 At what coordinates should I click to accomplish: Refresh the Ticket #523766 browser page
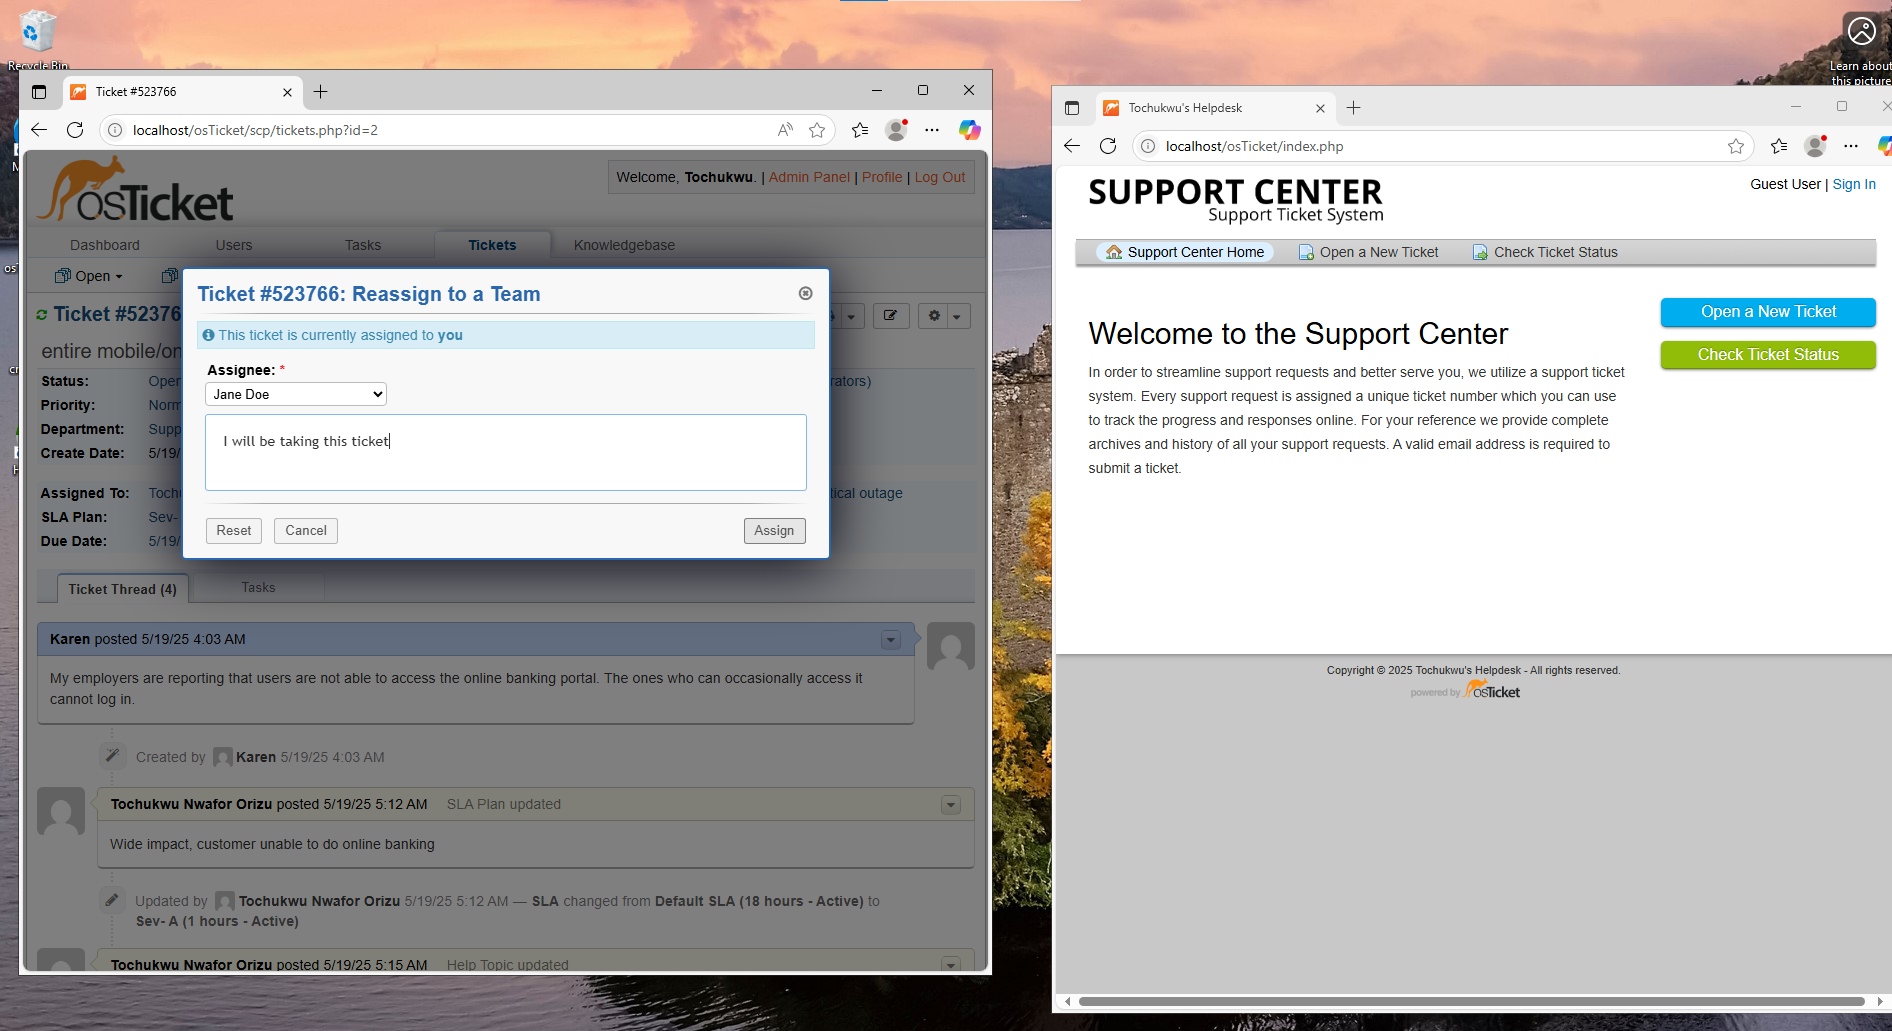tap(75, 130)
